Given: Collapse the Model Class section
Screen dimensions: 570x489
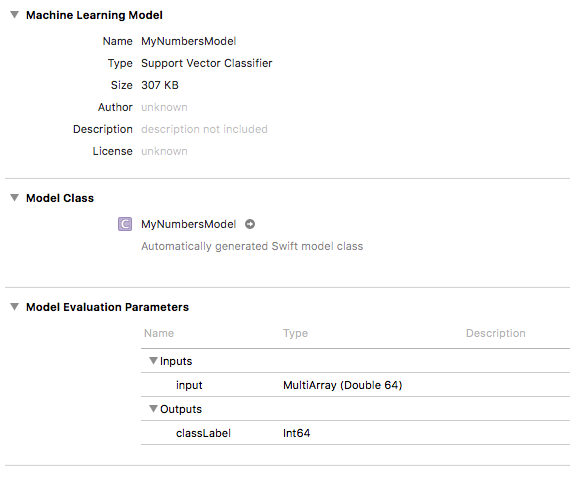Looking at the screenshot, I should pyautogui.click(x=15, y=198).
